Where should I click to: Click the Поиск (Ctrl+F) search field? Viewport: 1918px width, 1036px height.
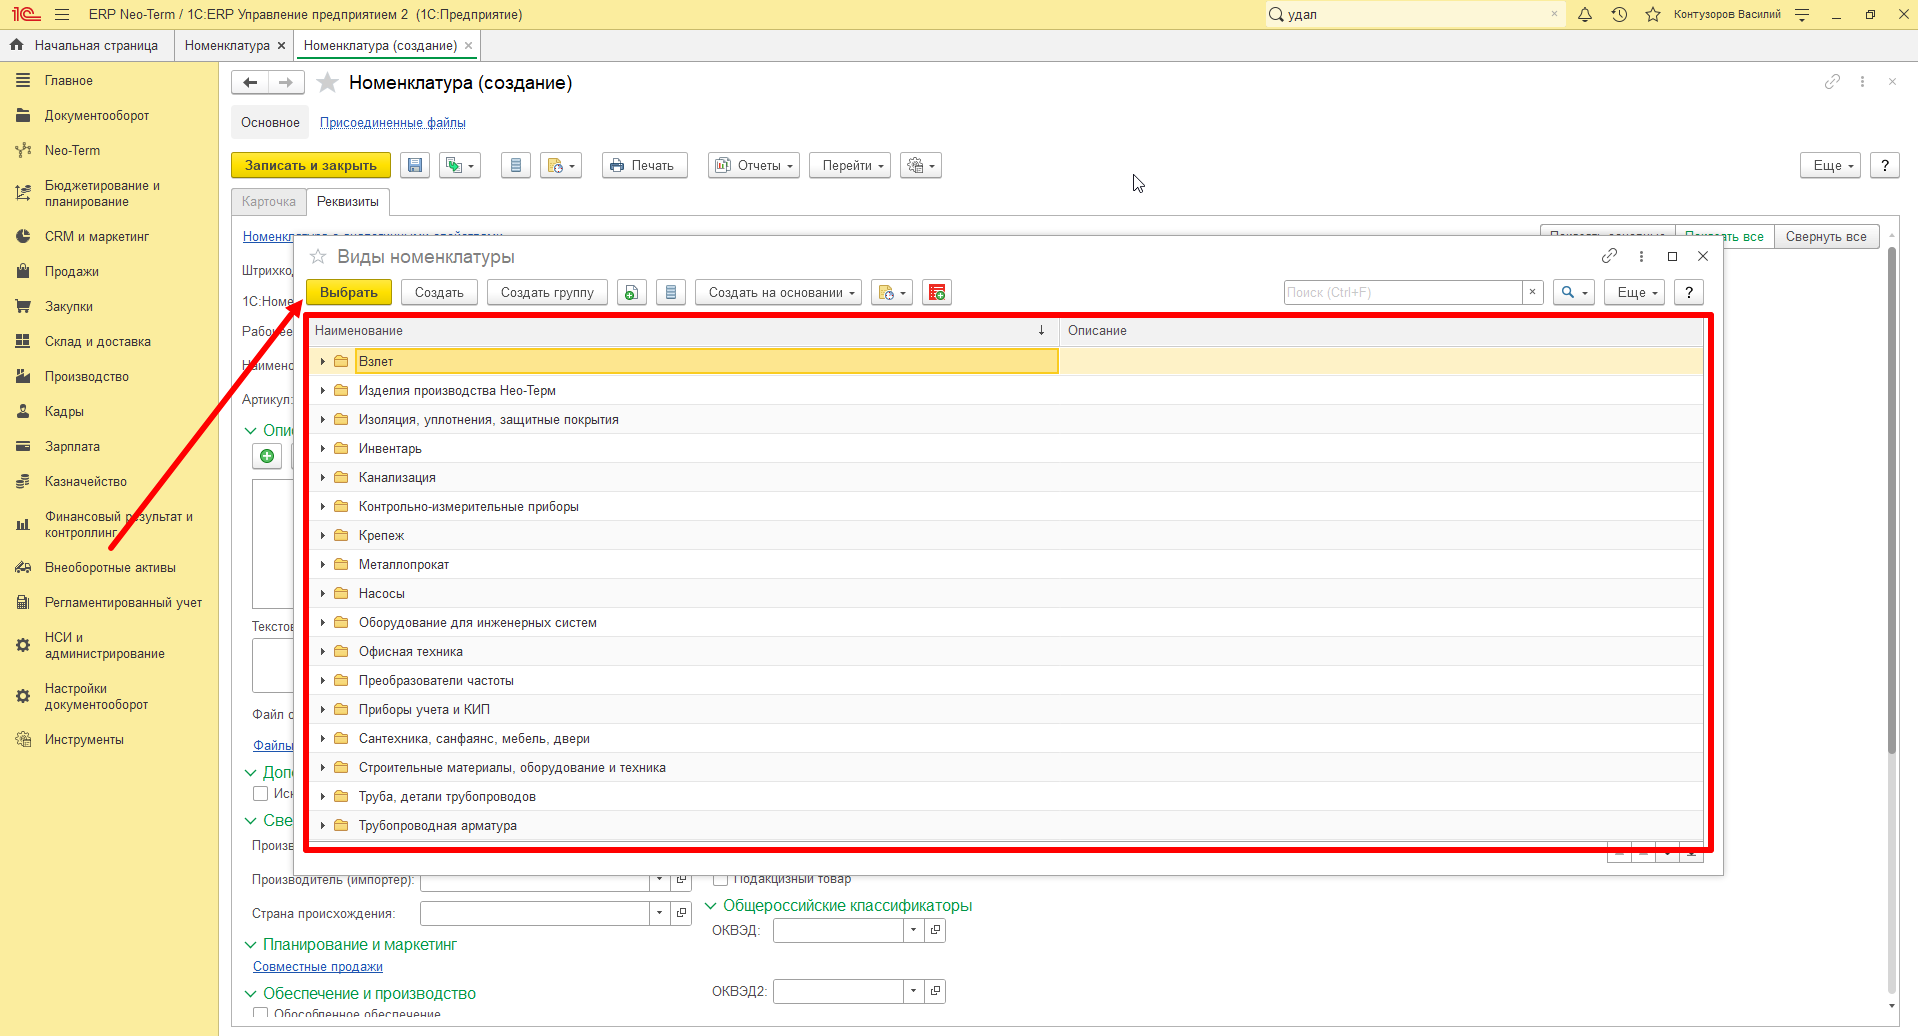click(1403, 293)
